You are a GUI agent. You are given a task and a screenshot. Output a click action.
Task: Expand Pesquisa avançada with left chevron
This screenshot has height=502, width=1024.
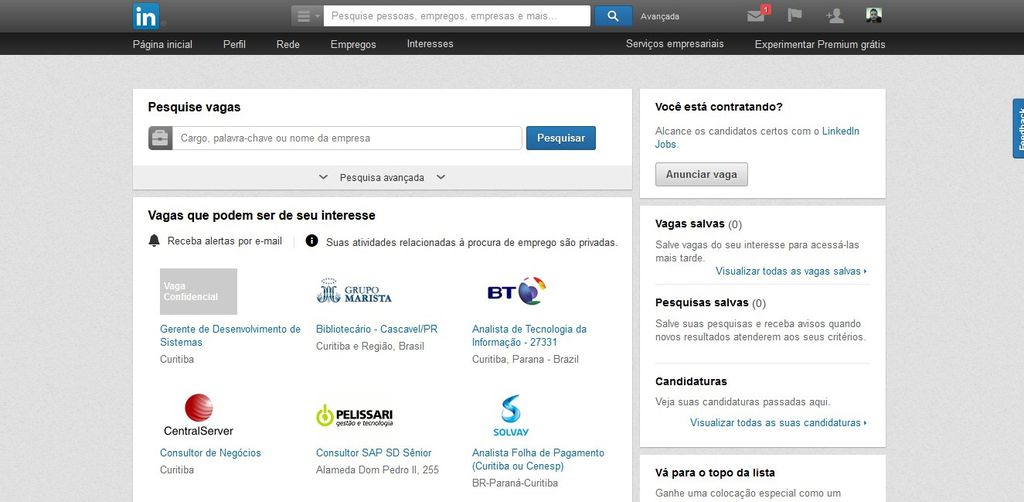pyautogui.click(x=323, y=177)
